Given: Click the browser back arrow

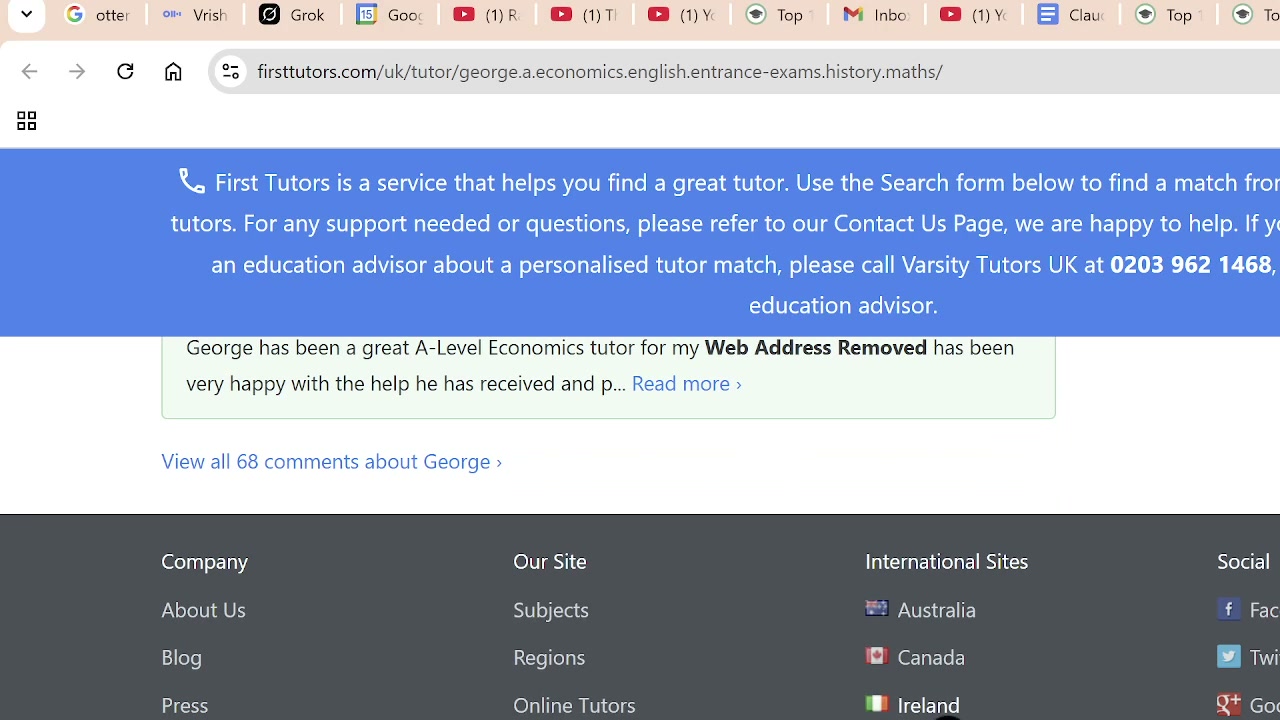Looking at the screenshot, I should (x=29, y=72).
